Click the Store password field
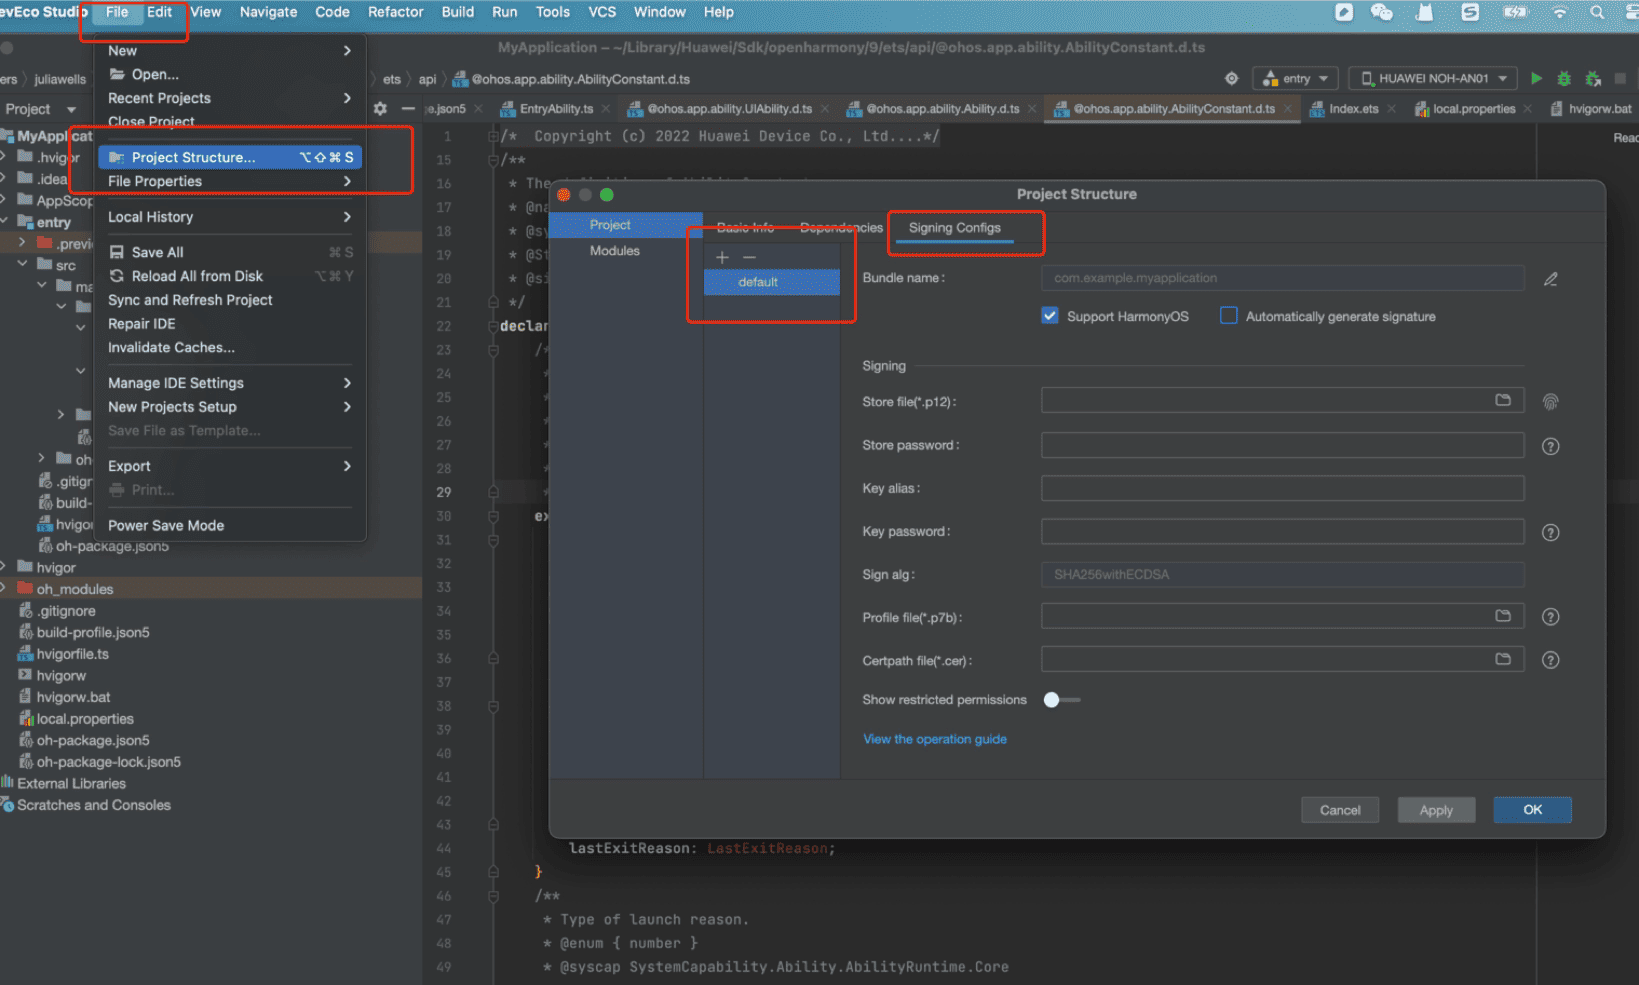This screenshot has height=985, width=1639. point(1282,445)
